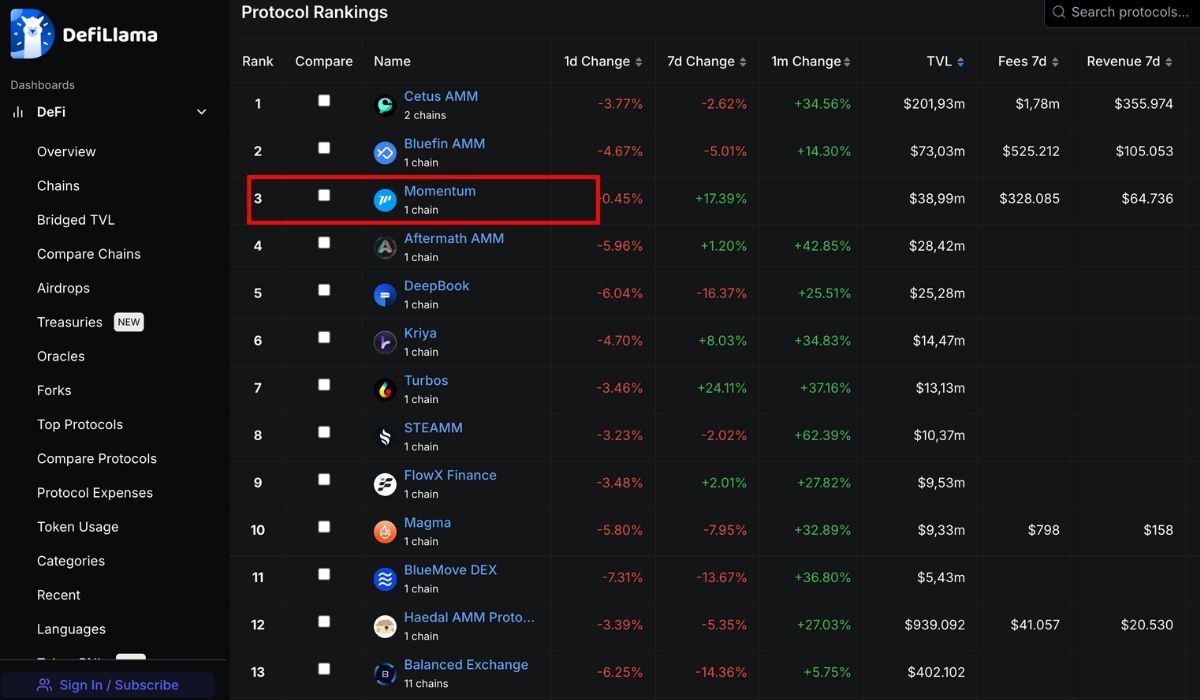Open the Balanced Exchange protocol link
This screenshot has height=700, width=1200.
(x=466, y=665)
